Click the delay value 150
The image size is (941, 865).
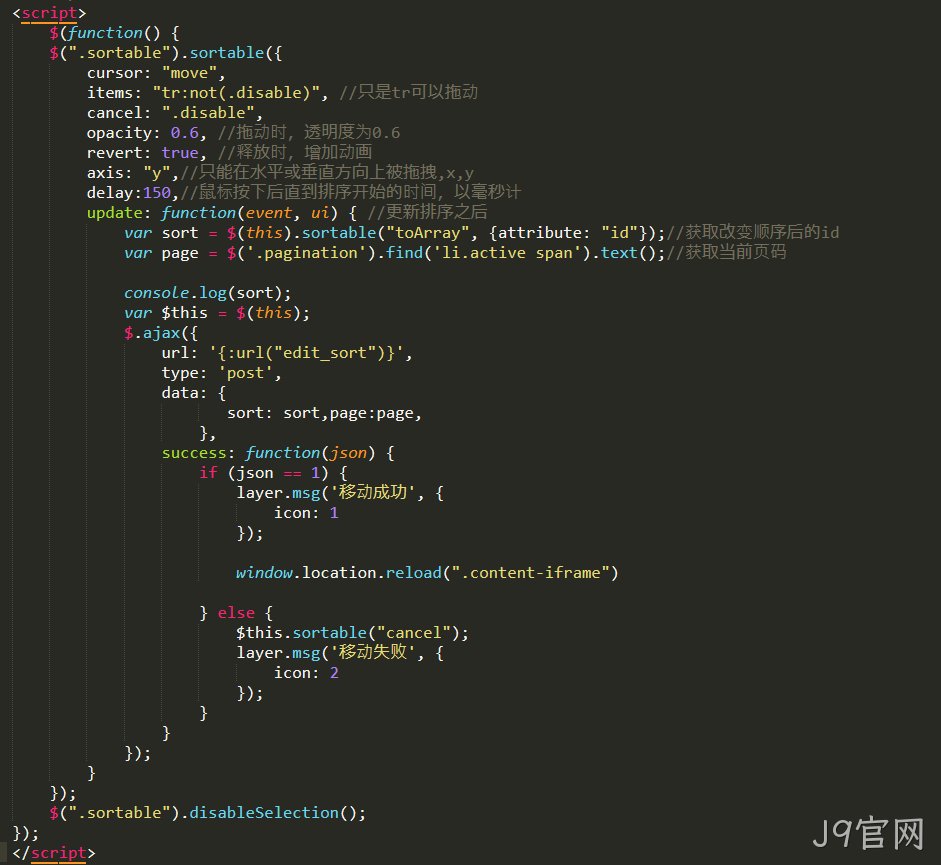157,193
